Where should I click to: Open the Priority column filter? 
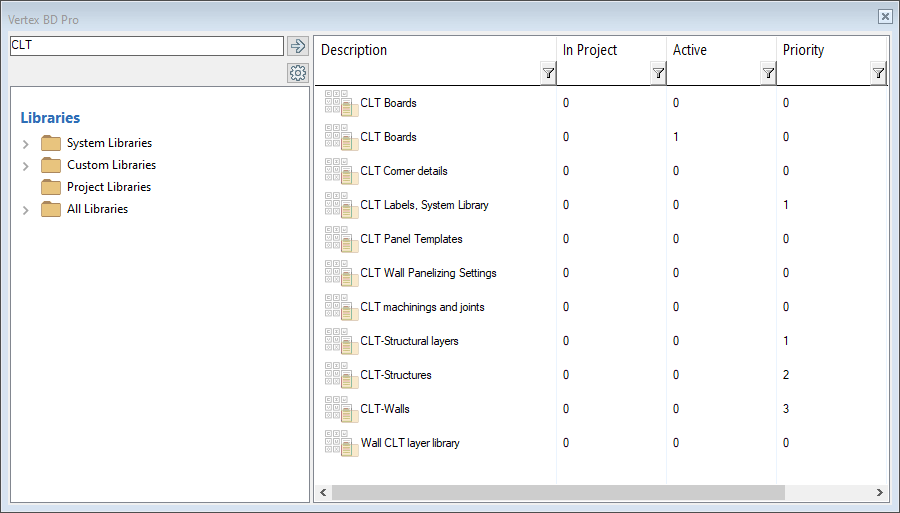pyautogui.click(x=878, y=73)
